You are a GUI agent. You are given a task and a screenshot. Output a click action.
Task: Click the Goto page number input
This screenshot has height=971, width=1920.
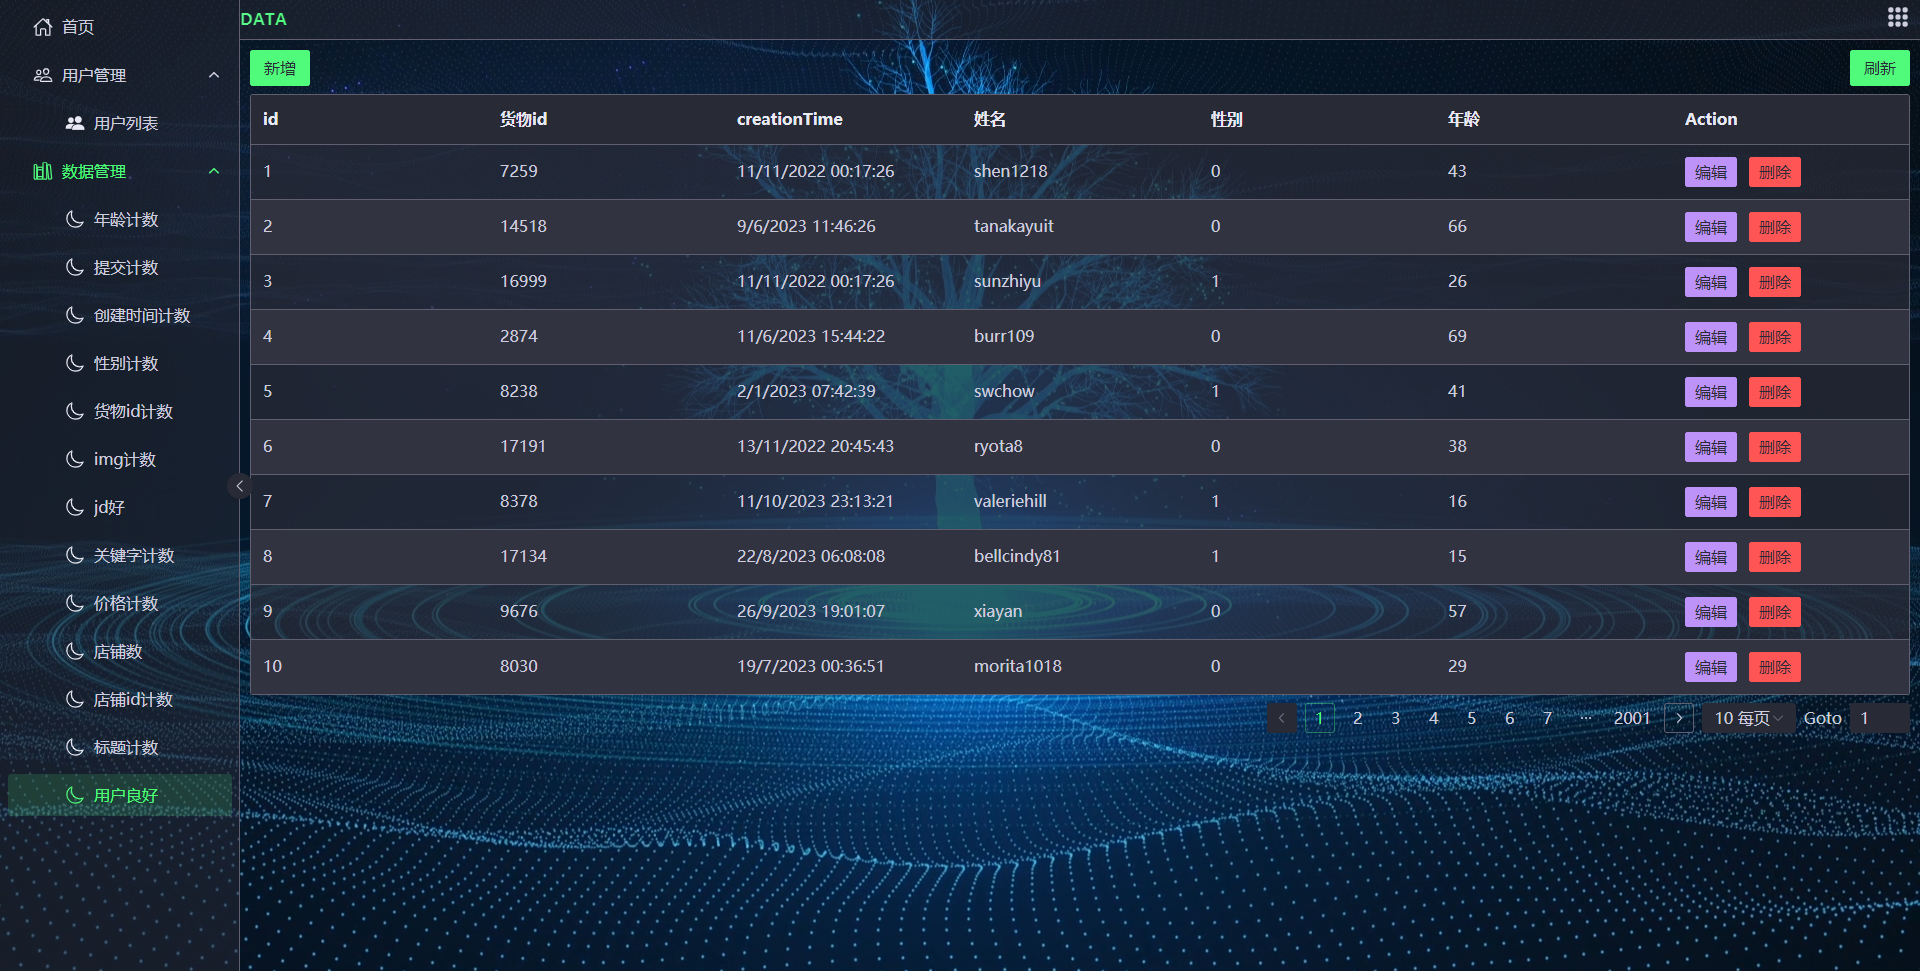pyautogui.click(x=1879, y=718)
